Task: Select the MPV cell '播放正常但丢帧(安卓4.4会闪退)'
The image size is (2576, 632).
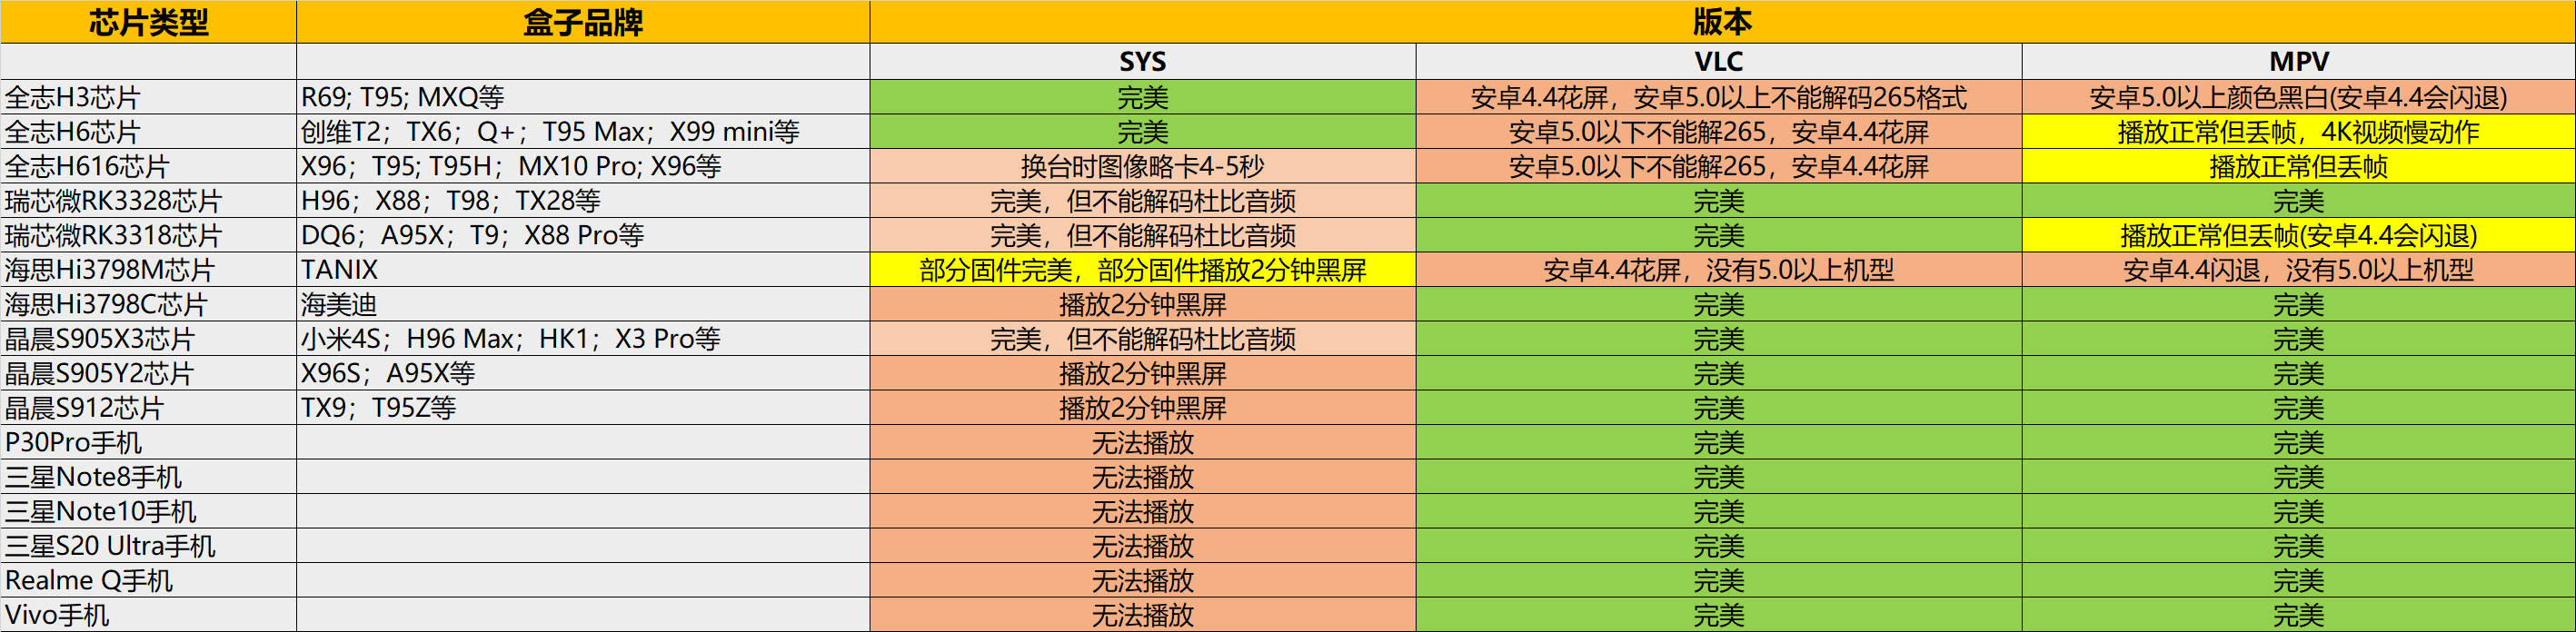Action: coord(2298,235)
